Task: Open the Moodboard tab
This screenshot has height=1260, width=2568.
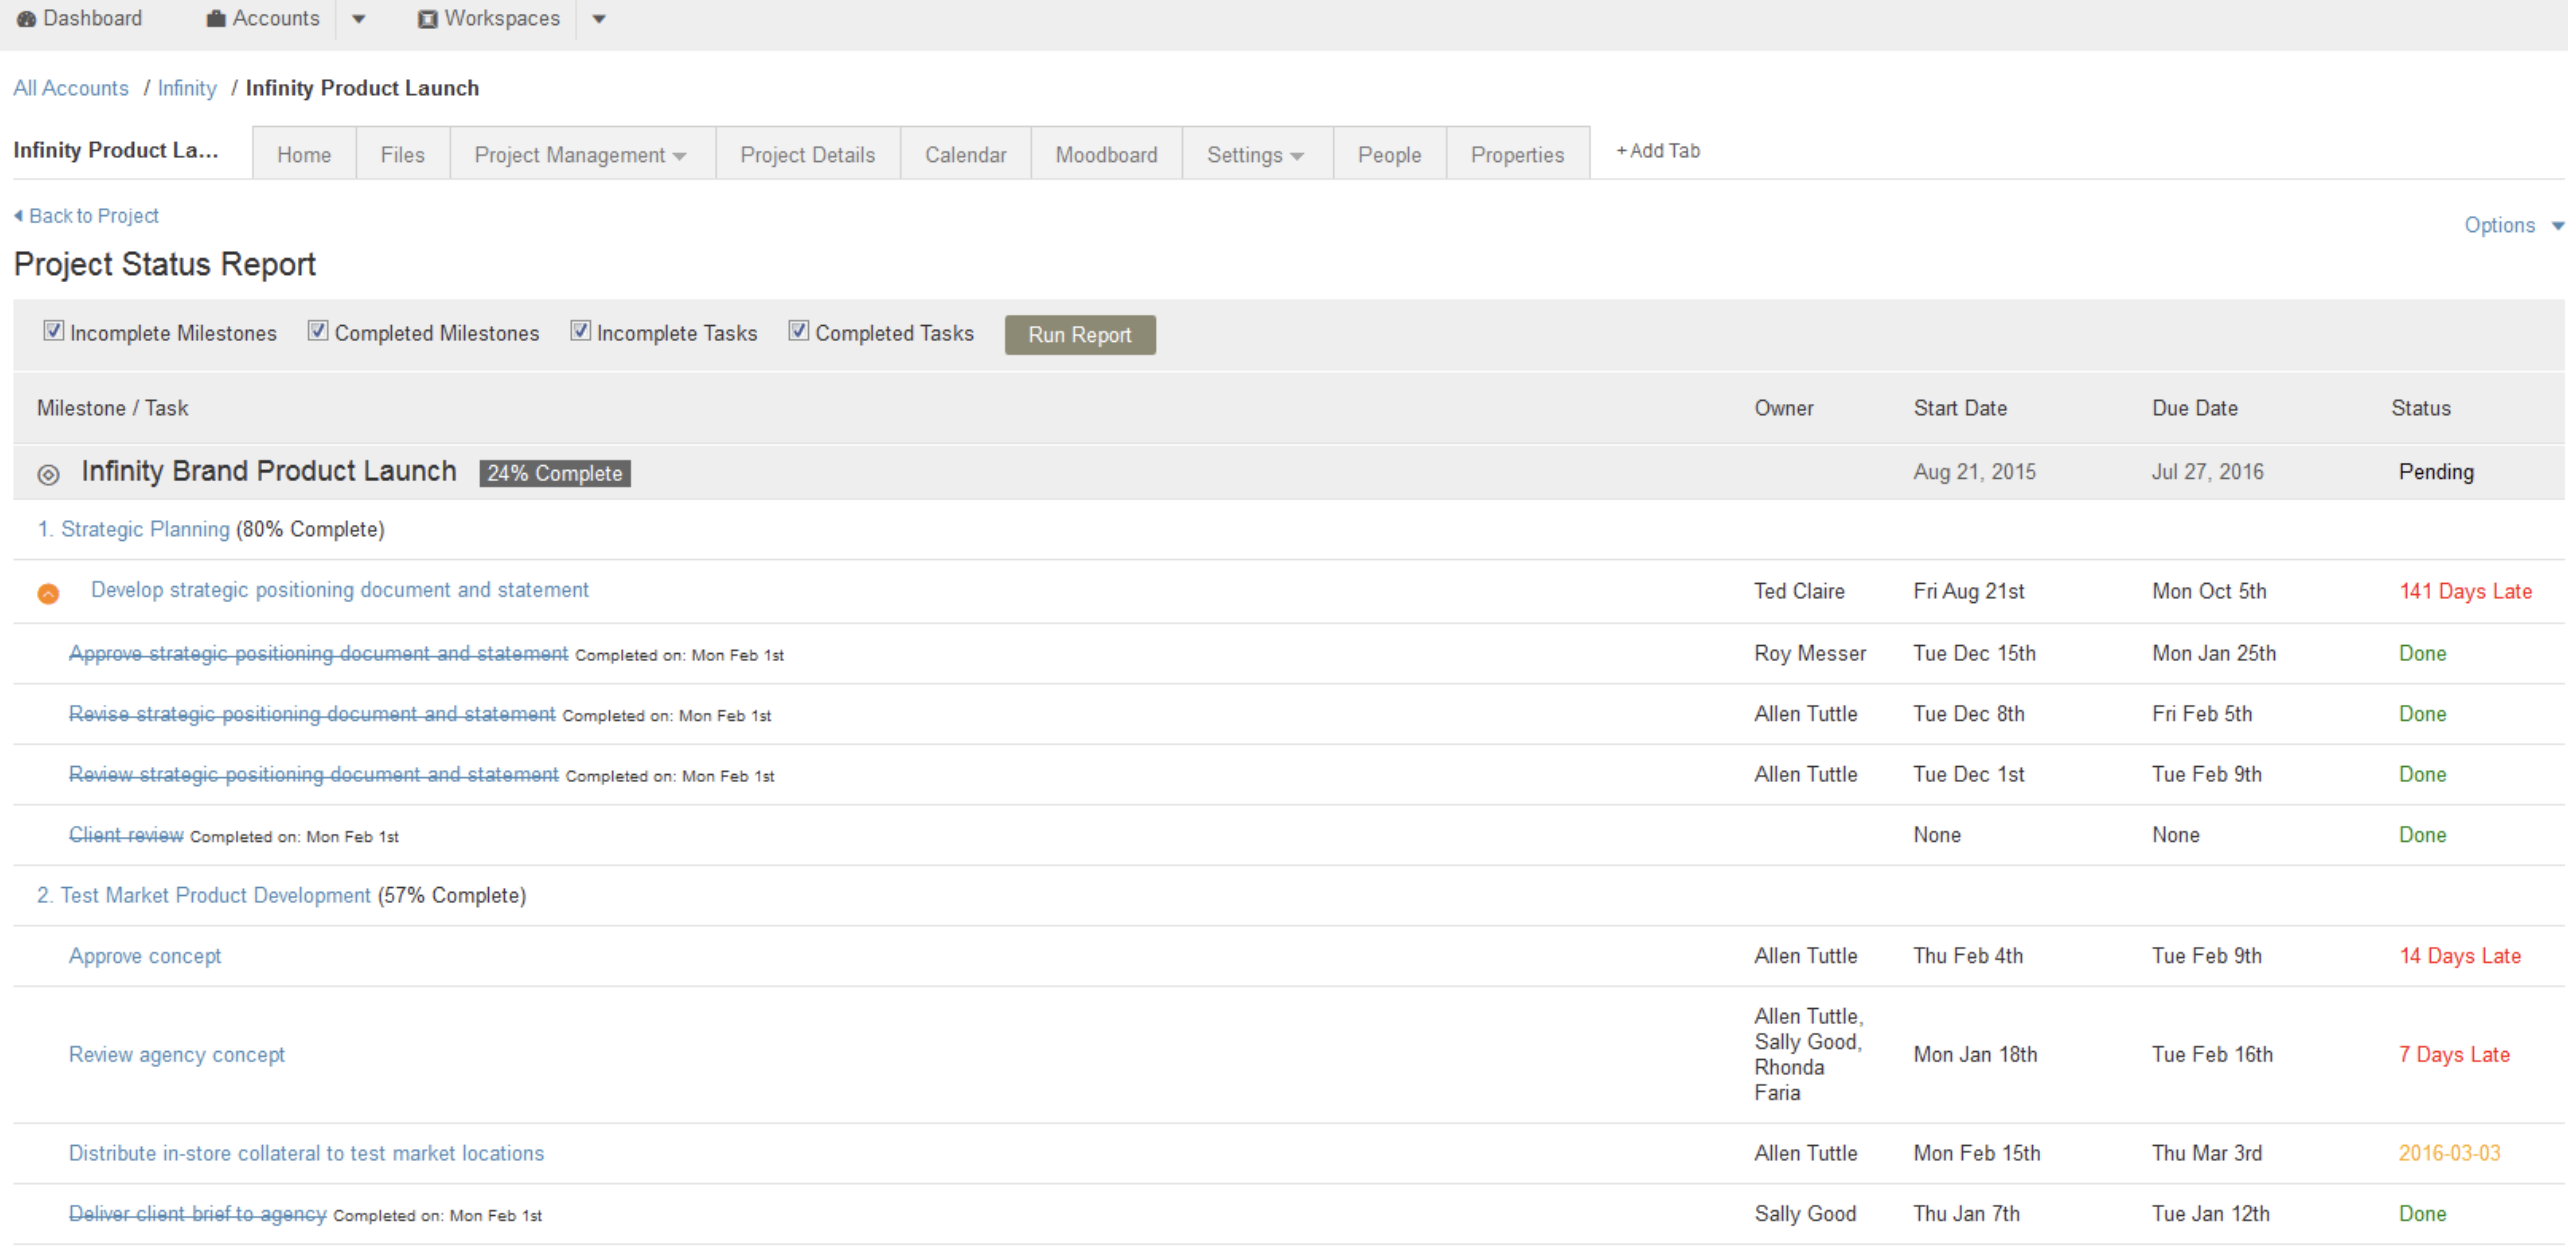Action: 1106,154
